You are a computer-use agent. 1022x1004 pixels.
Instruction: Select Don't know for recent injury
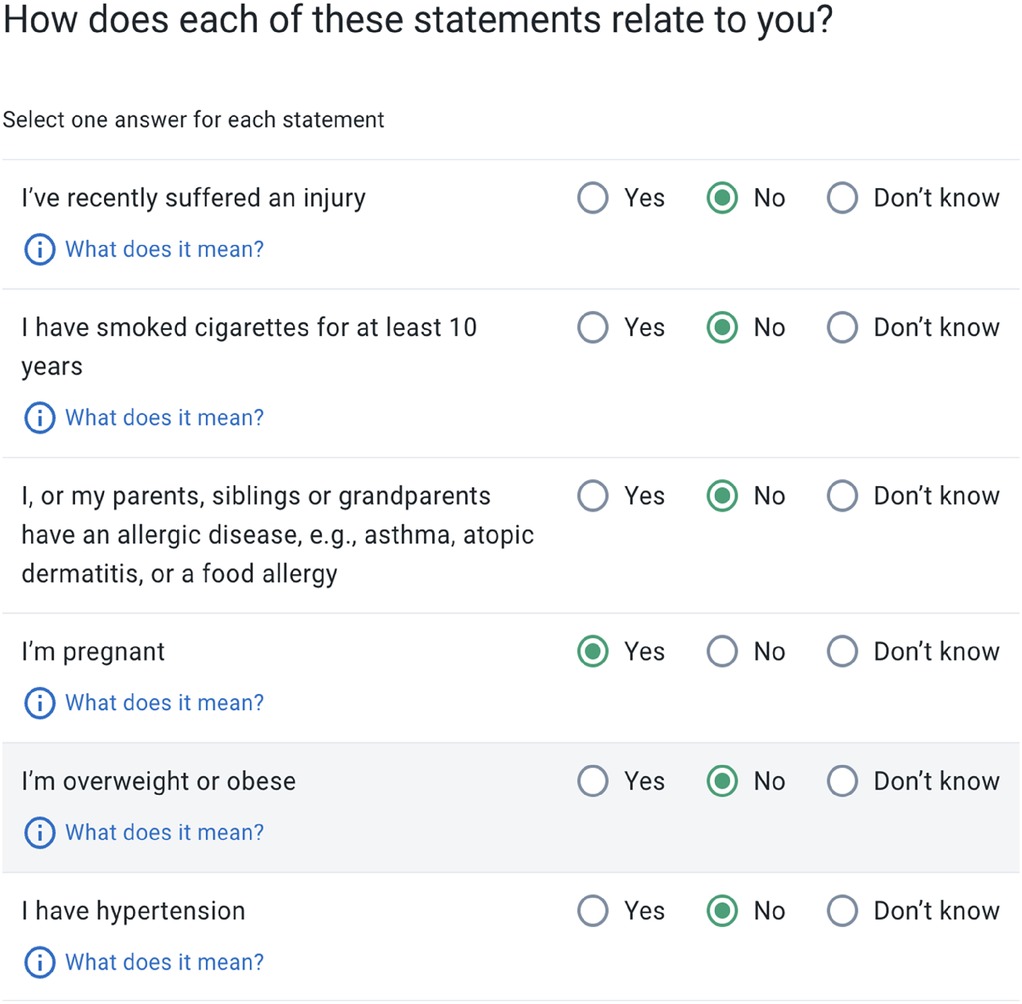click(842, 198)
